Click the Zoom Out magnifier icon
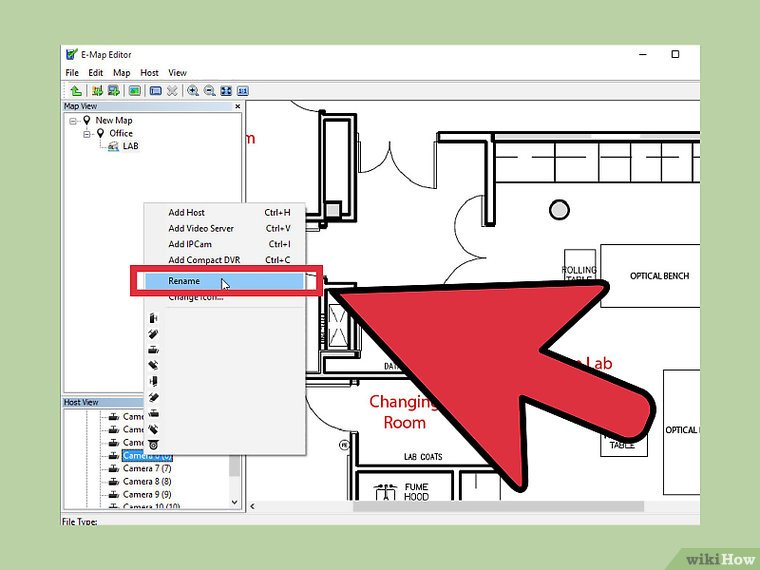760x570 pixels. [210, 90]
